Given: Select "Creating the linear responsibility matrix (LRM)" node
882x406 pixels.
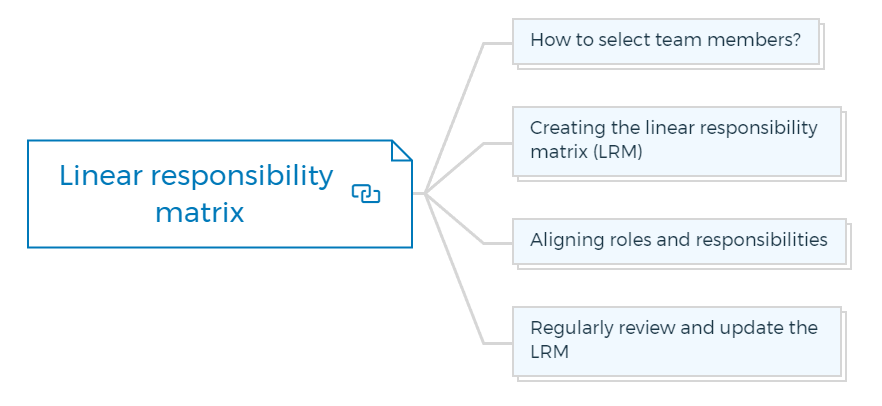Looking at the screenshot, I should tap(677, 141).
